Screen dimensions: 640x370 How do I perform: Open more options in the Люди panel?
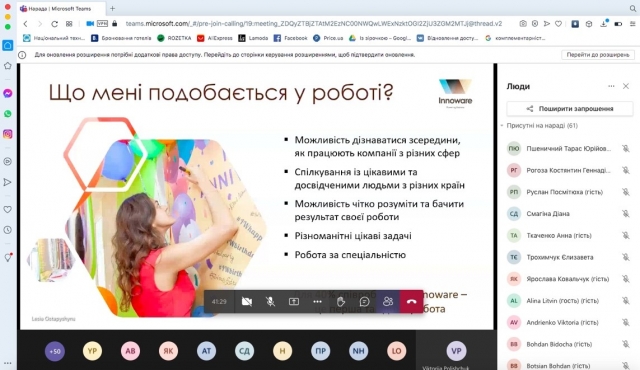[x=611, y=86]
